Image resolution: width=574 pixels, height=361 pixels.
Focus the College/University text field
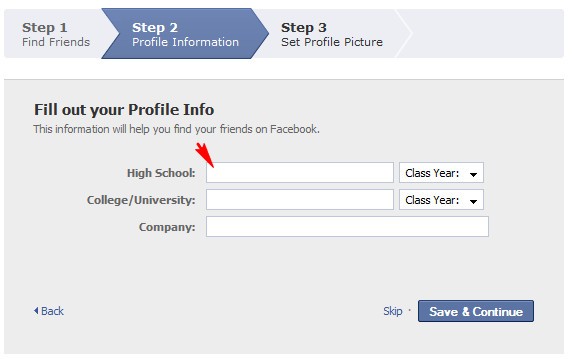pyautogui.click(x=300, y=200)
